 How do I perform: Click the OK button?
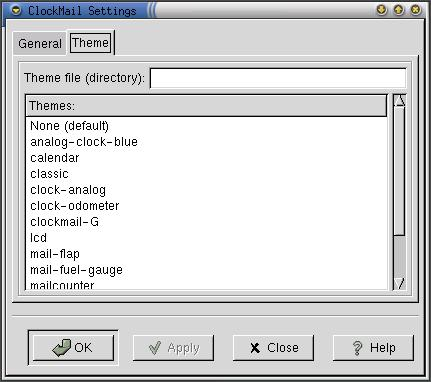[x=73, y=348]
